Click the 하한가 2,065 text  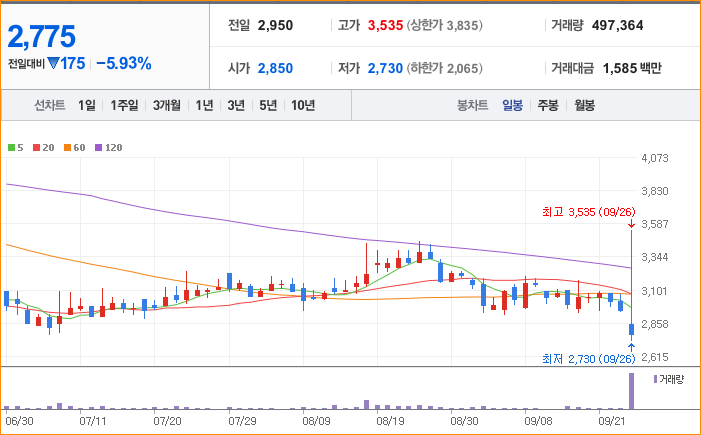tap(444, 68)
